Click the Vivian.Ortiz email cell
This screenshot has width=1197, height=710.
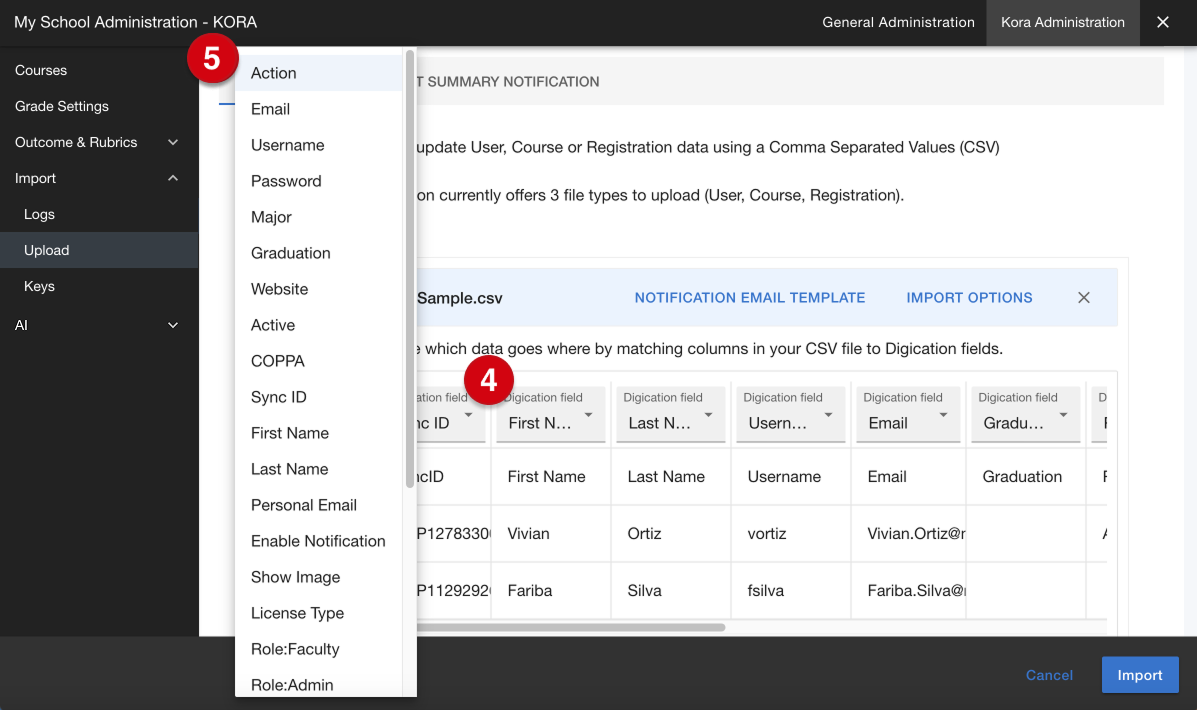(x=909, y=534)
